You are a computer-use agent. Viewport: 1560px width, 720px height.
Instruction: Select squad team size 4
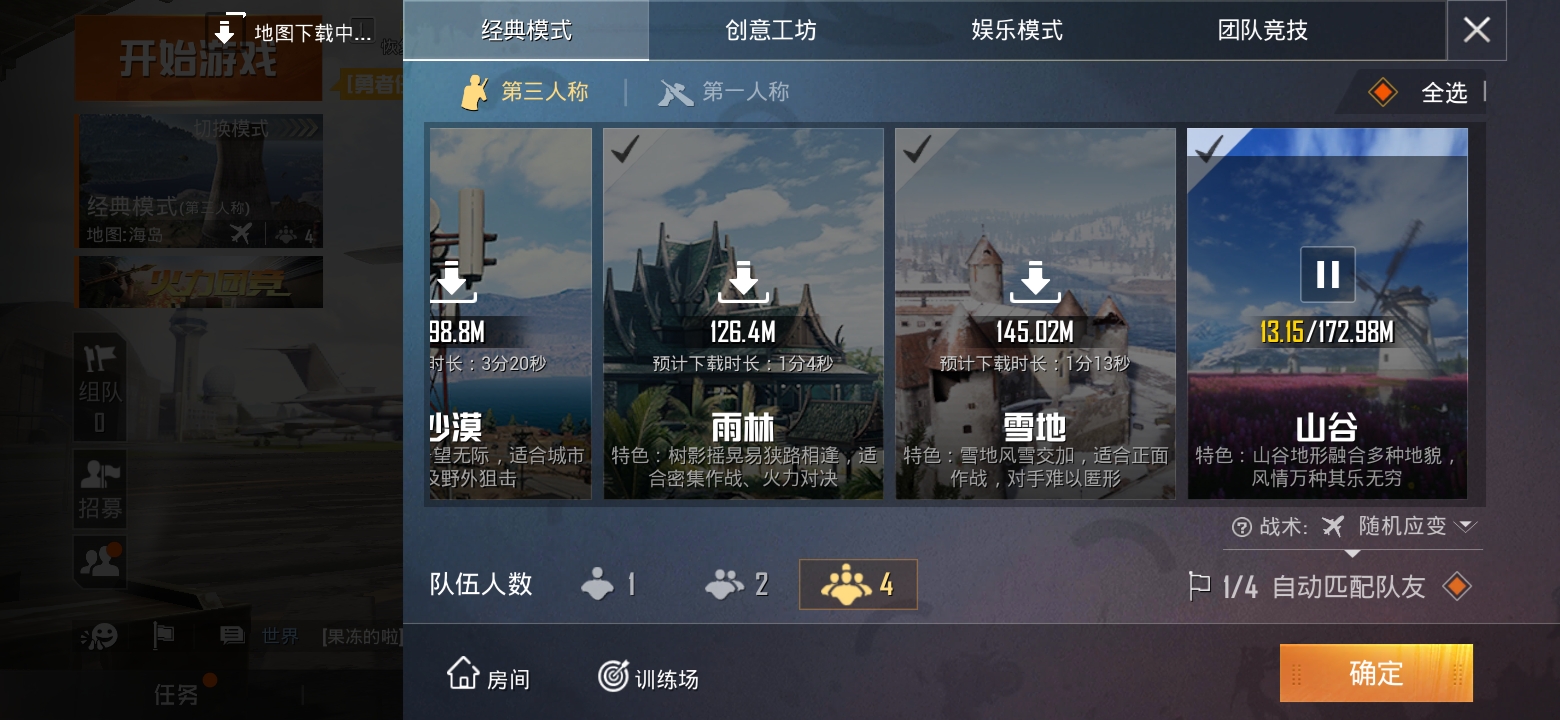pyautogui.click(x=858, y=584)
